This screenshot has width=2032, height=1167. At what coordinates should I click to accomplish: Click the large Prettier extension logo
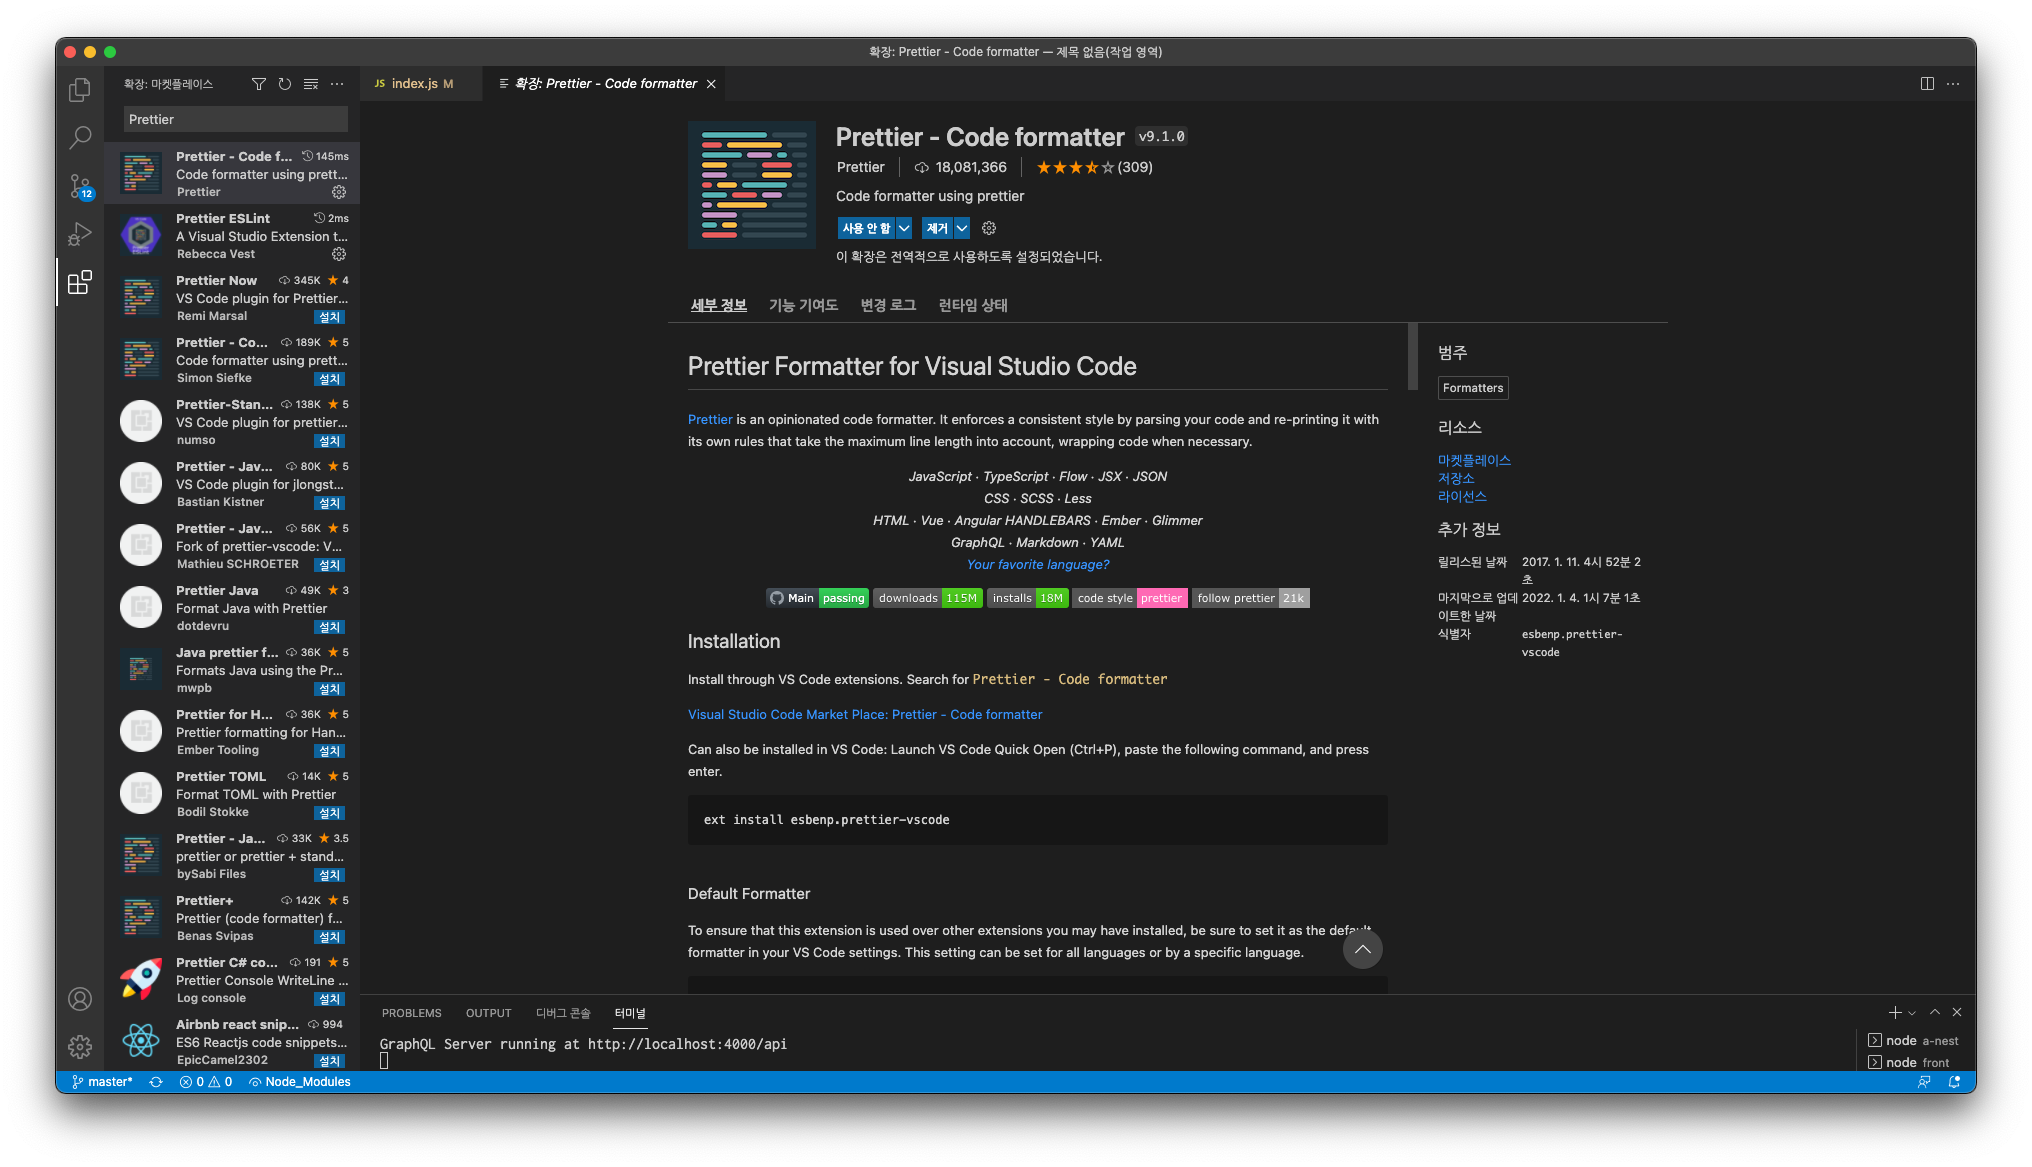752,185
